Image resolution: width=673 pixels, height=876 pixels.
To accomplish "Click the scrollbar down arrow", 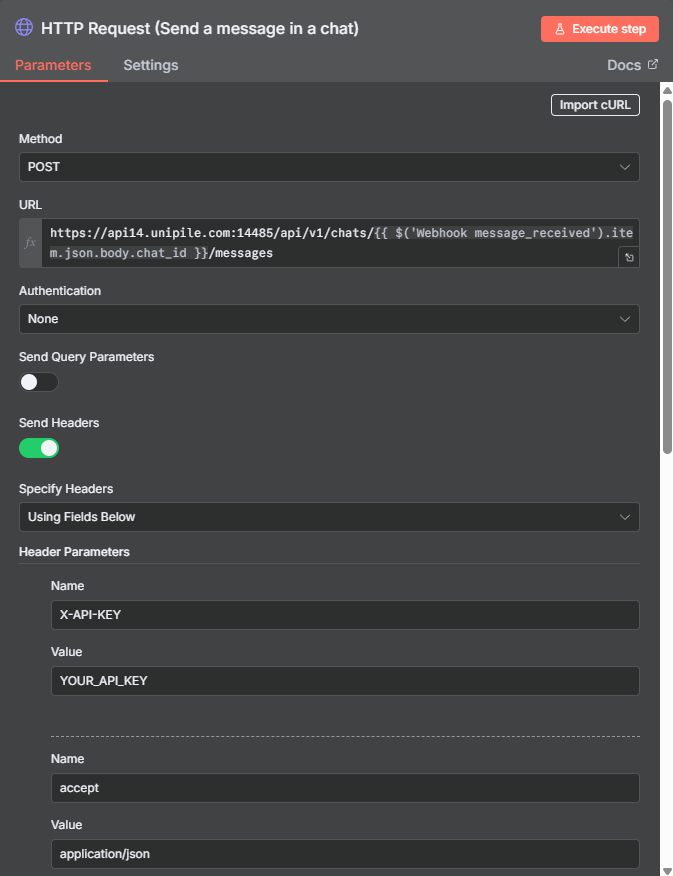I will tap(667, 870).
